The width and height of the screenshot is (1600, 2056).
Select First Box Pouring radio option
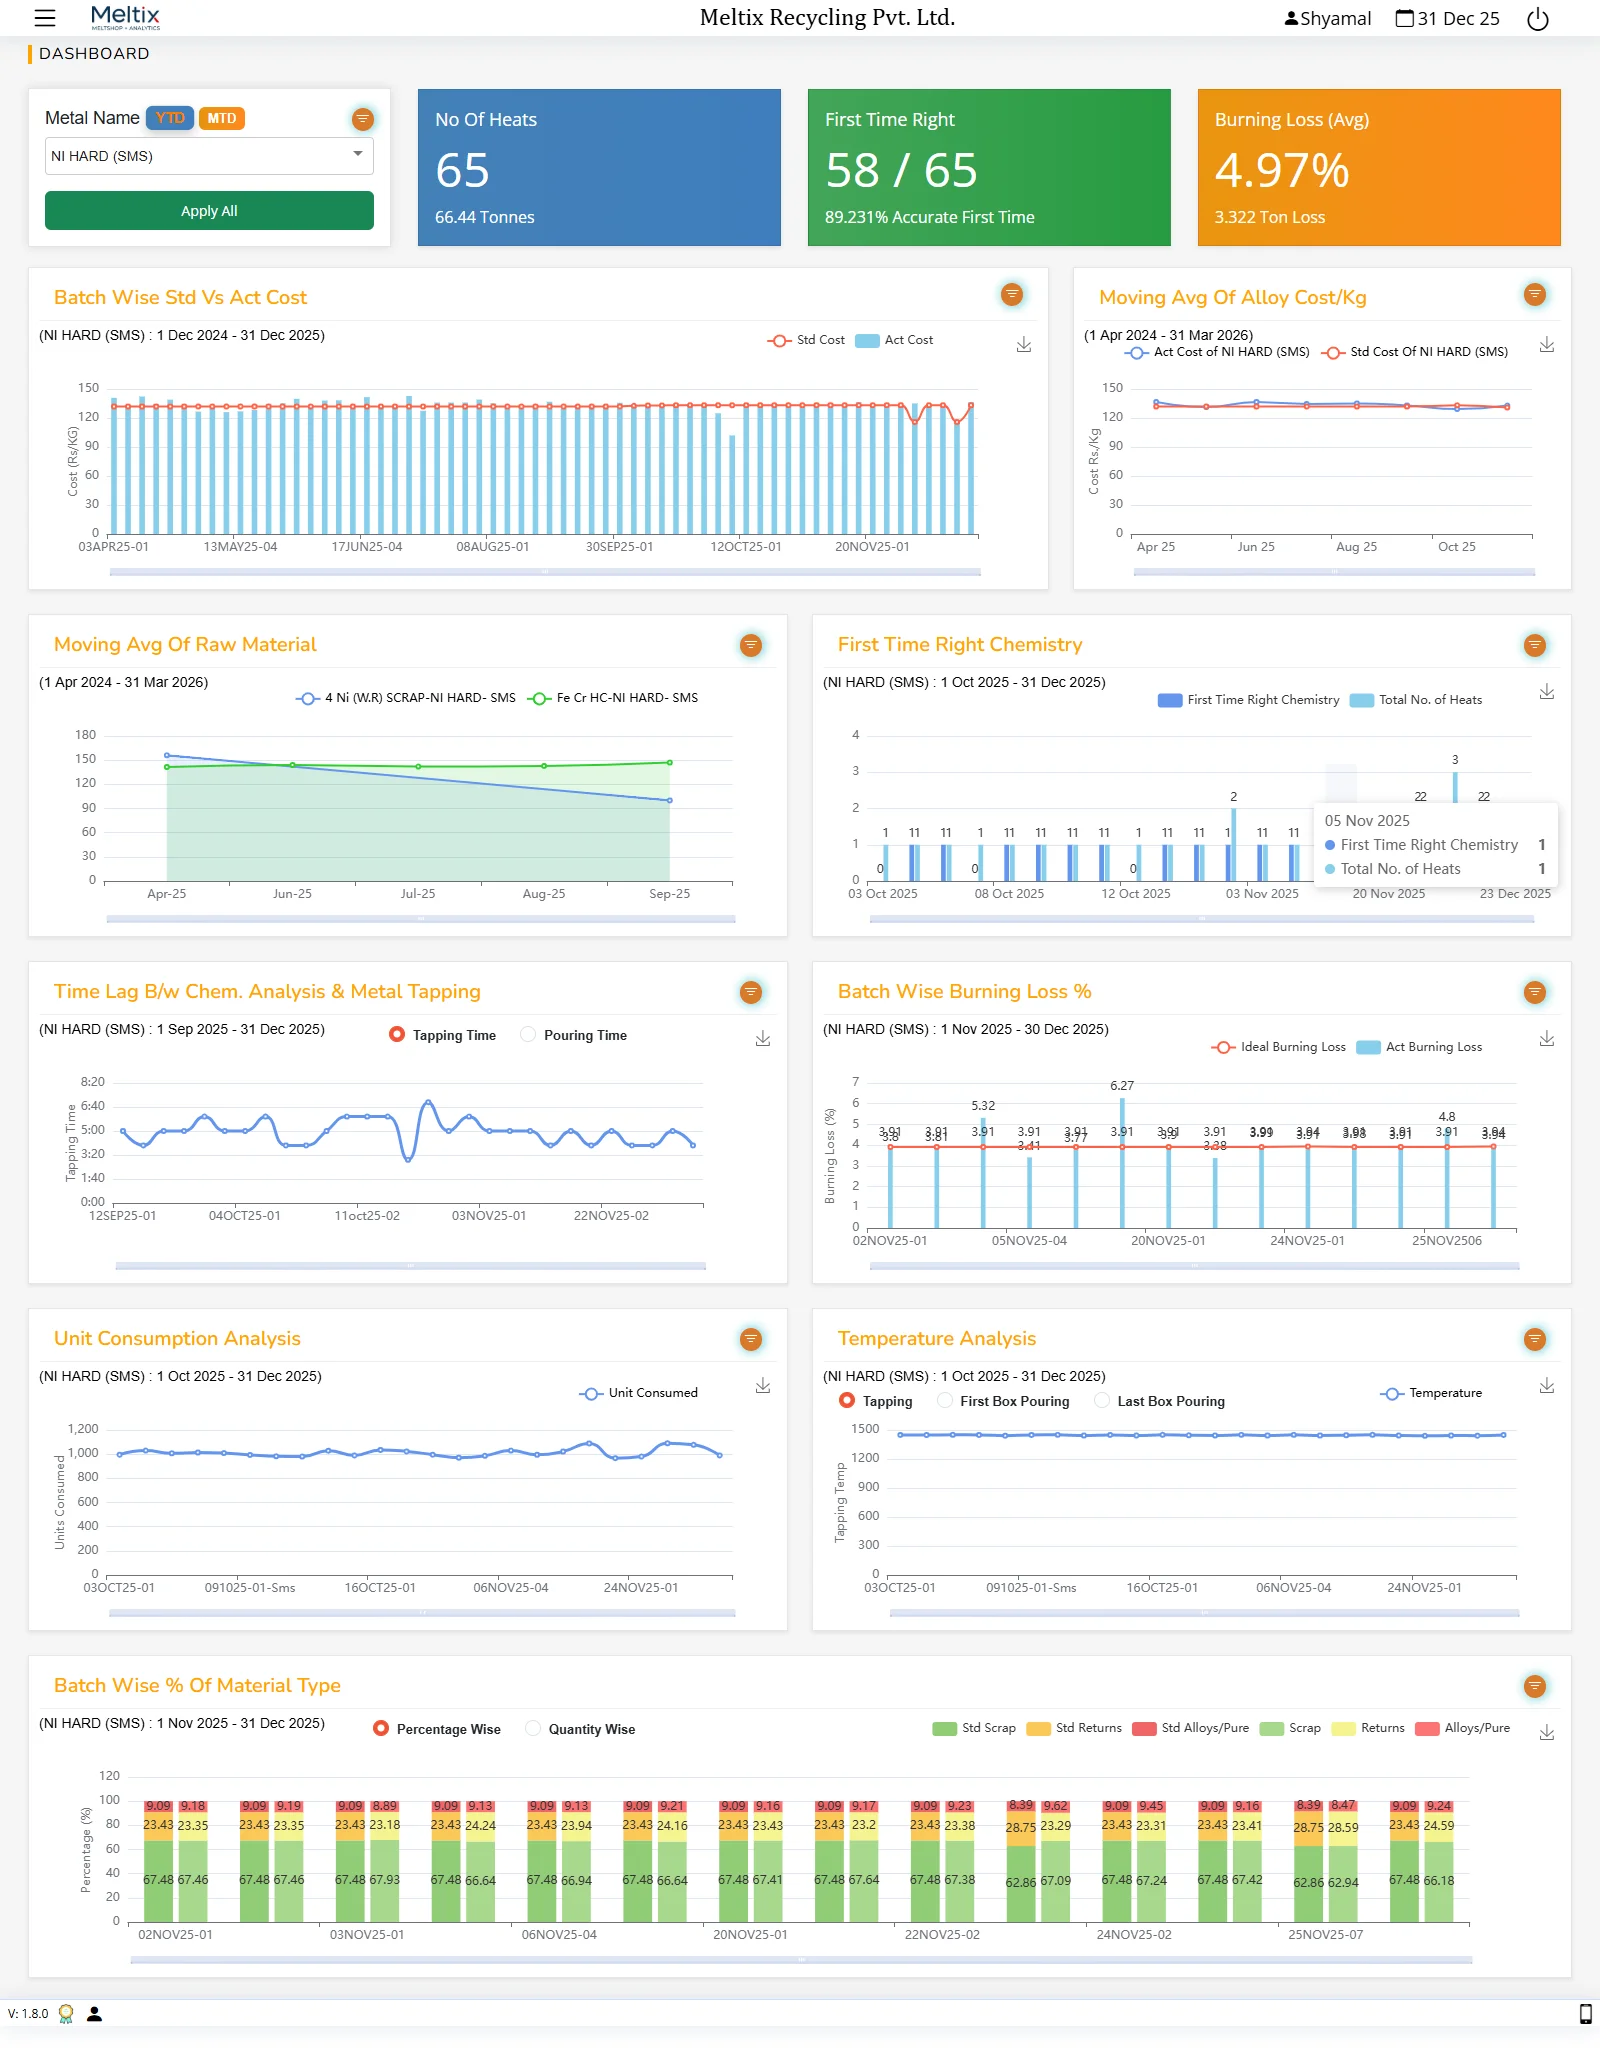click(944, 1400)
